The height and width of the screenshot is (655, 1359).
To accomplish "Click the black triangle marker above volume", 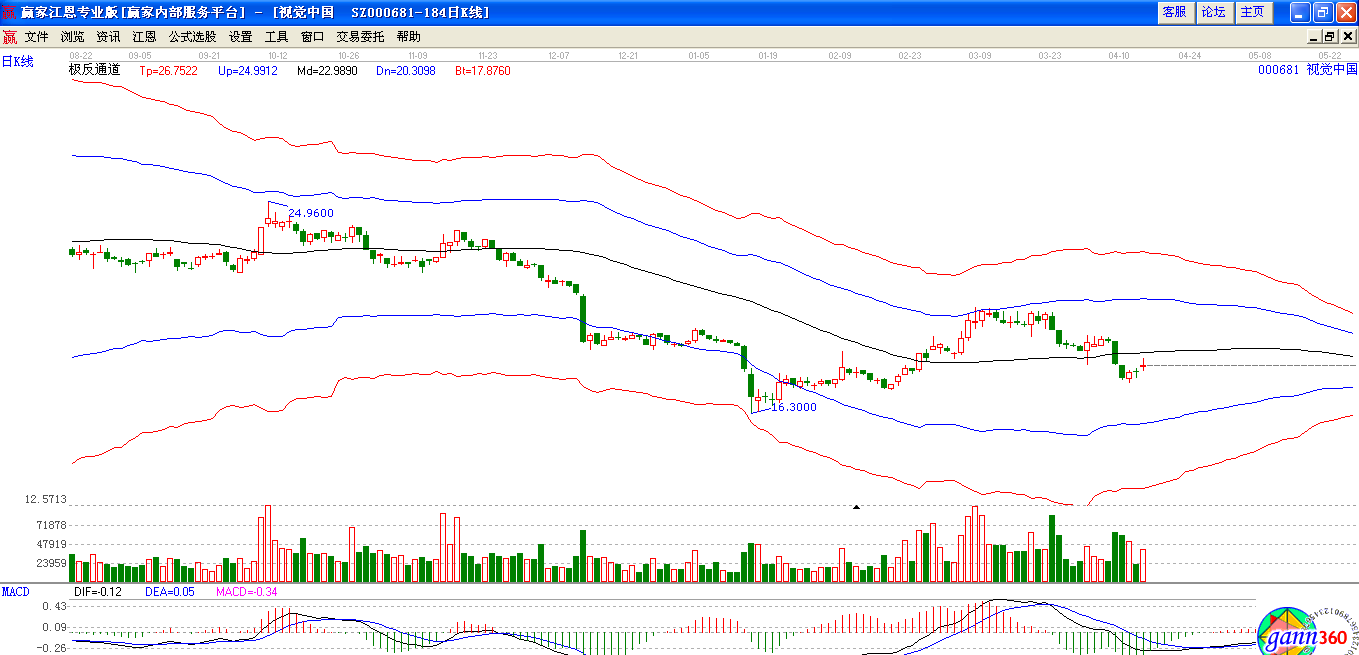I will (x=856, y=507).
